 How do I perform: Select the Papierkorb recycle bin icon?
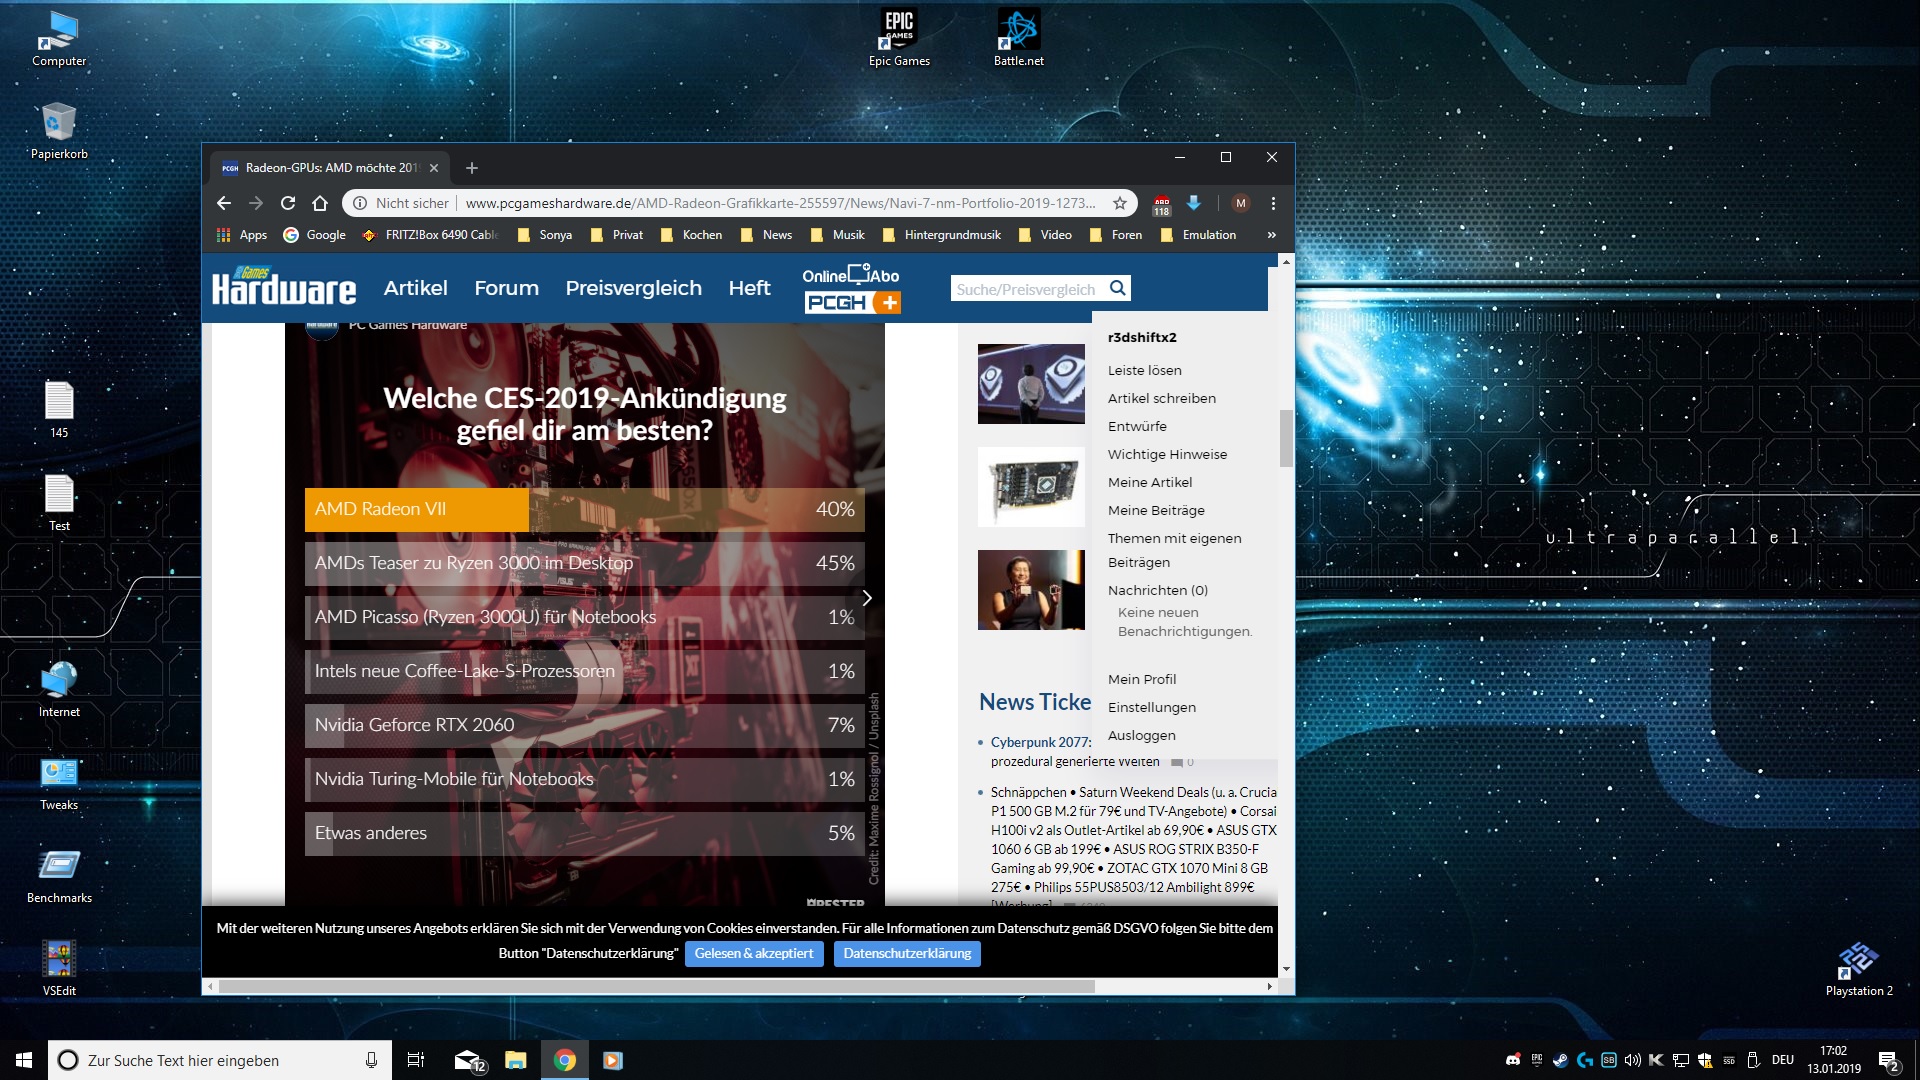click(x=59, y=131)
